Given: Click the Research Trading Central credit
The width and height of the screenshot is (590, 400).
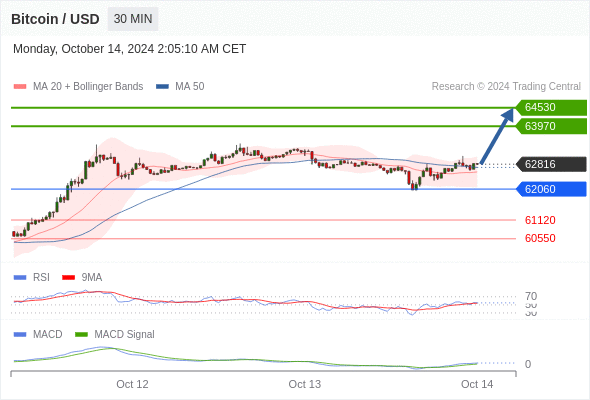Looking at the screenshot, I should point(506,87).
